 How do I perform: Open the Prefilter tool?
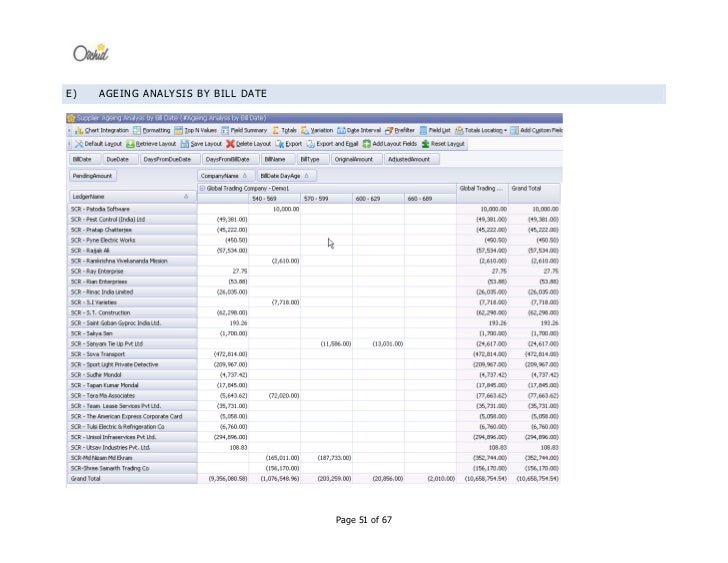pyautogui.click(x=400, y=130)
